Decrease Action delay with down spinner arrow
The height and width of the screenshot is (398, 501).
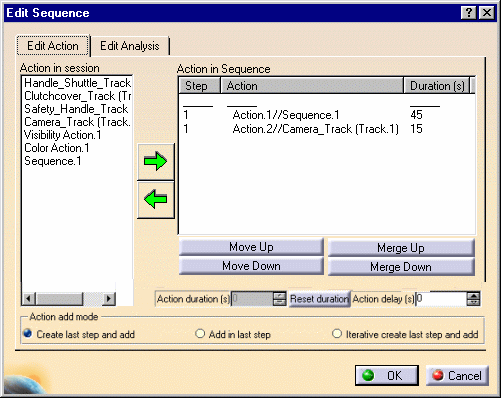pos(473,302)
